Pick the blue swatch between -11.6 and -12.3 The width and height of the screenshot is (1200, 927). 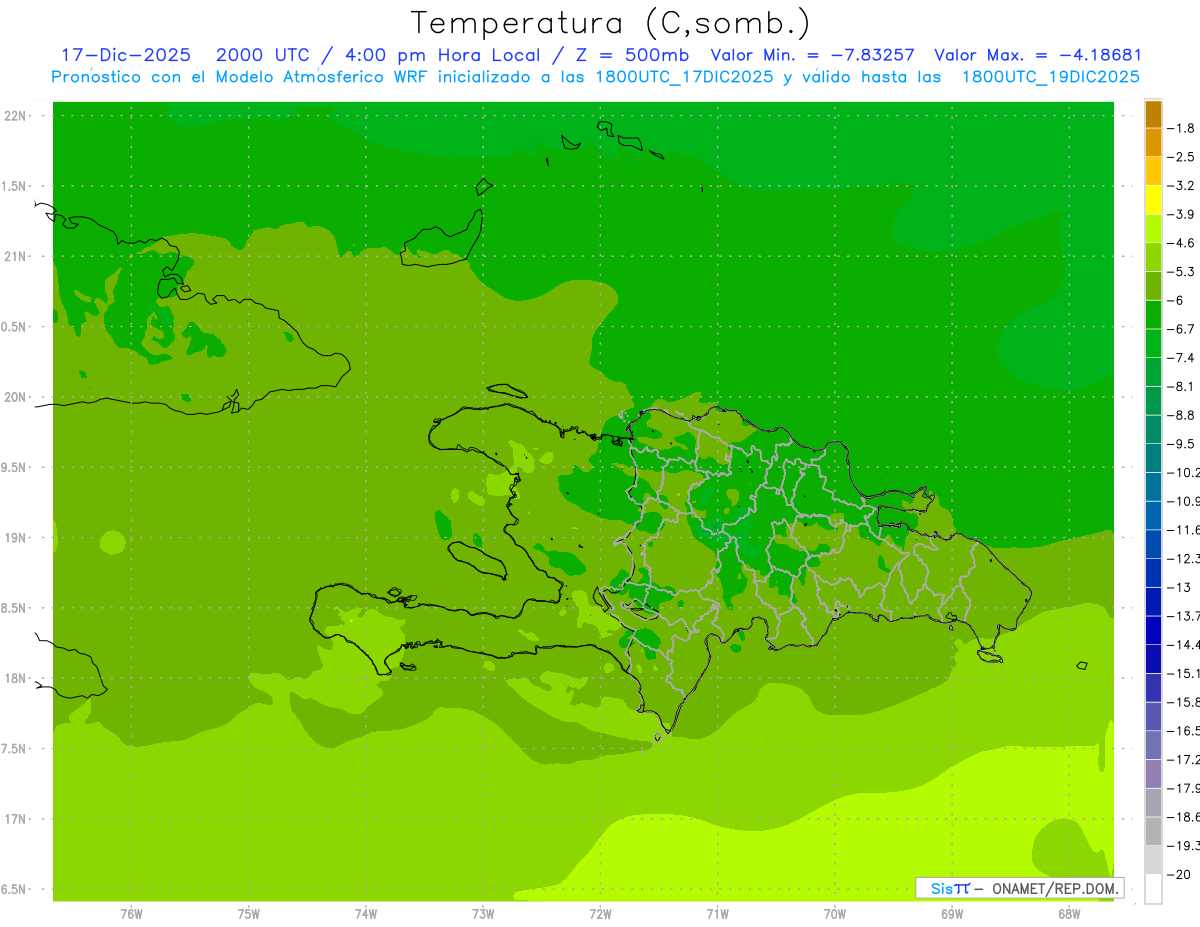coord(1153,543)
